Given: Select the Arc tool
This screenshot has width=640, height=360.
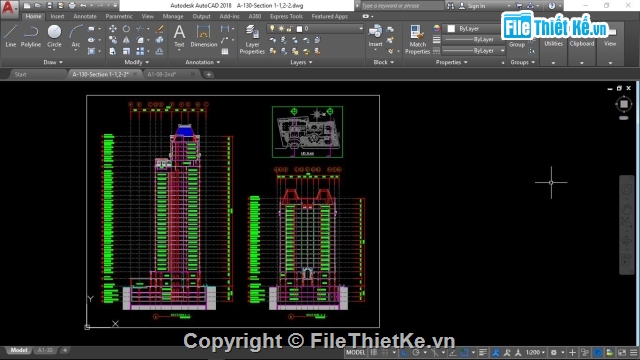Looking at the screenshot, I should [x=76, y=36].
